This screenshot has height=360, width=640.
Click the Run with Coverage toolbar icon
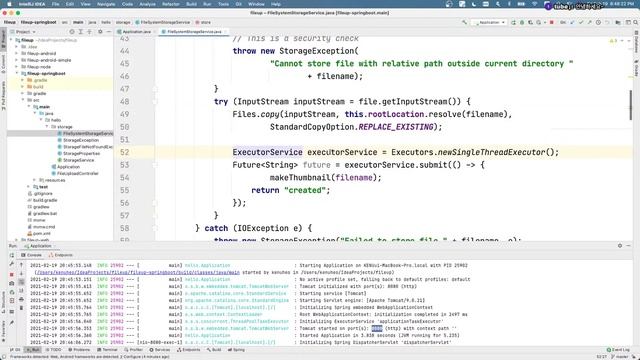[531, 22]
